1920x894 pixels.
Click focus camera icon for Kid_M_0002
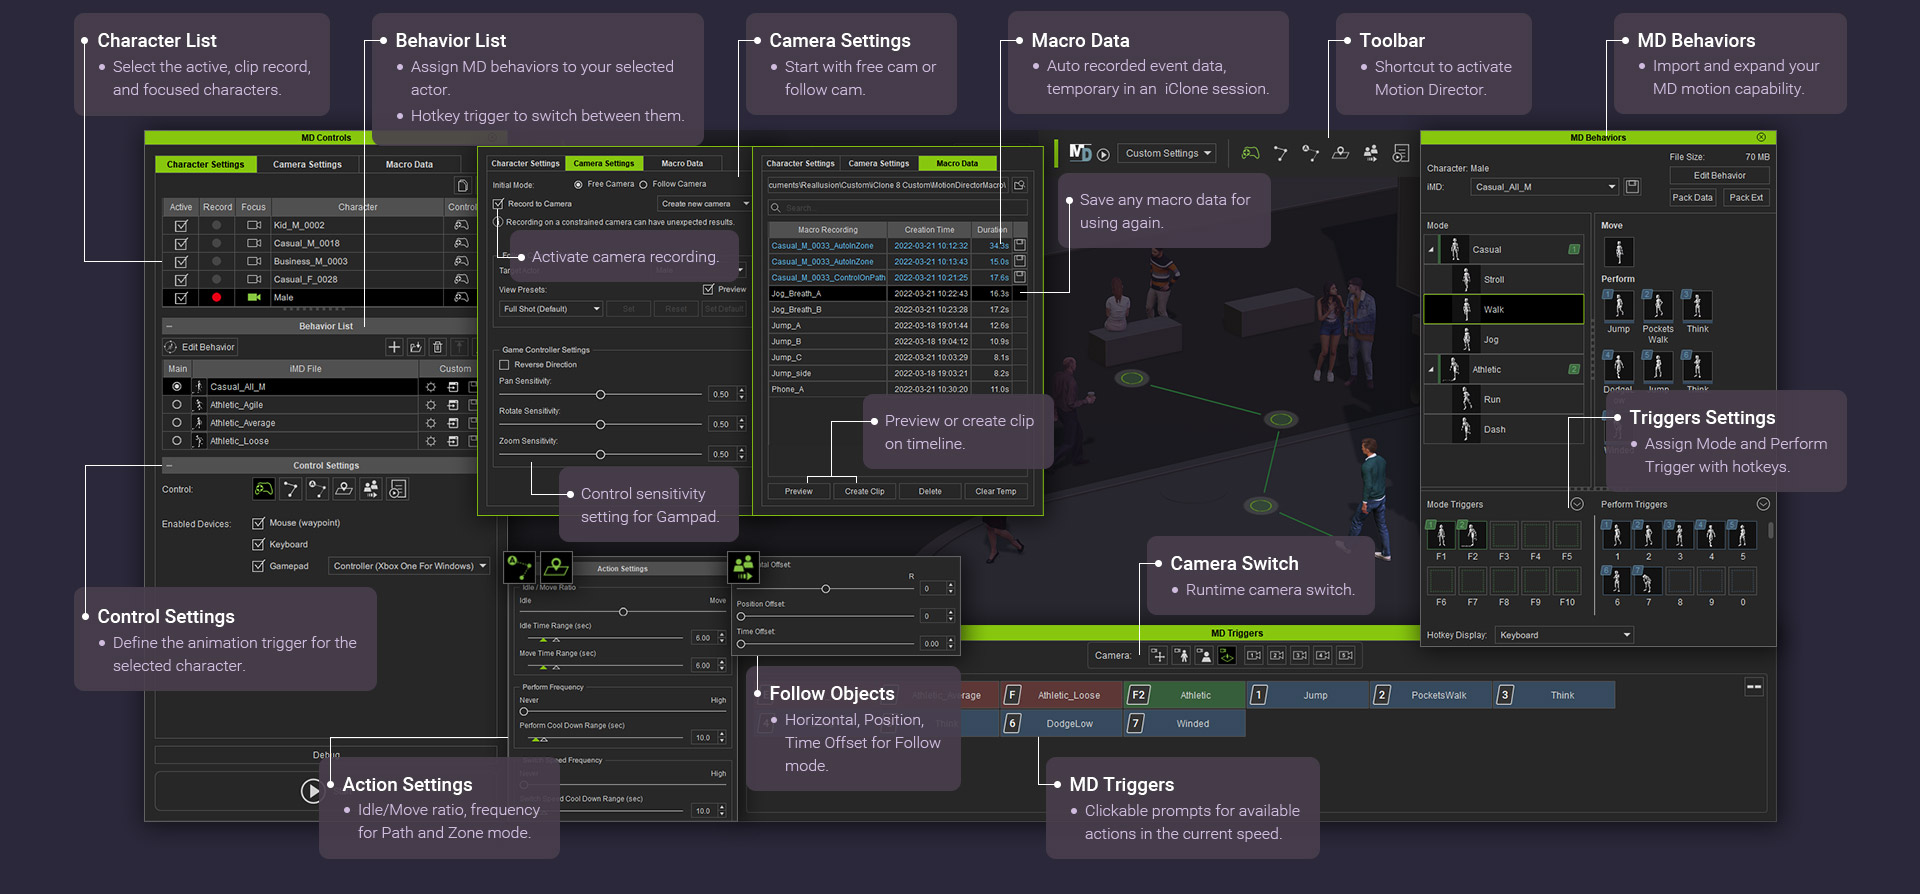coord(254,226)
